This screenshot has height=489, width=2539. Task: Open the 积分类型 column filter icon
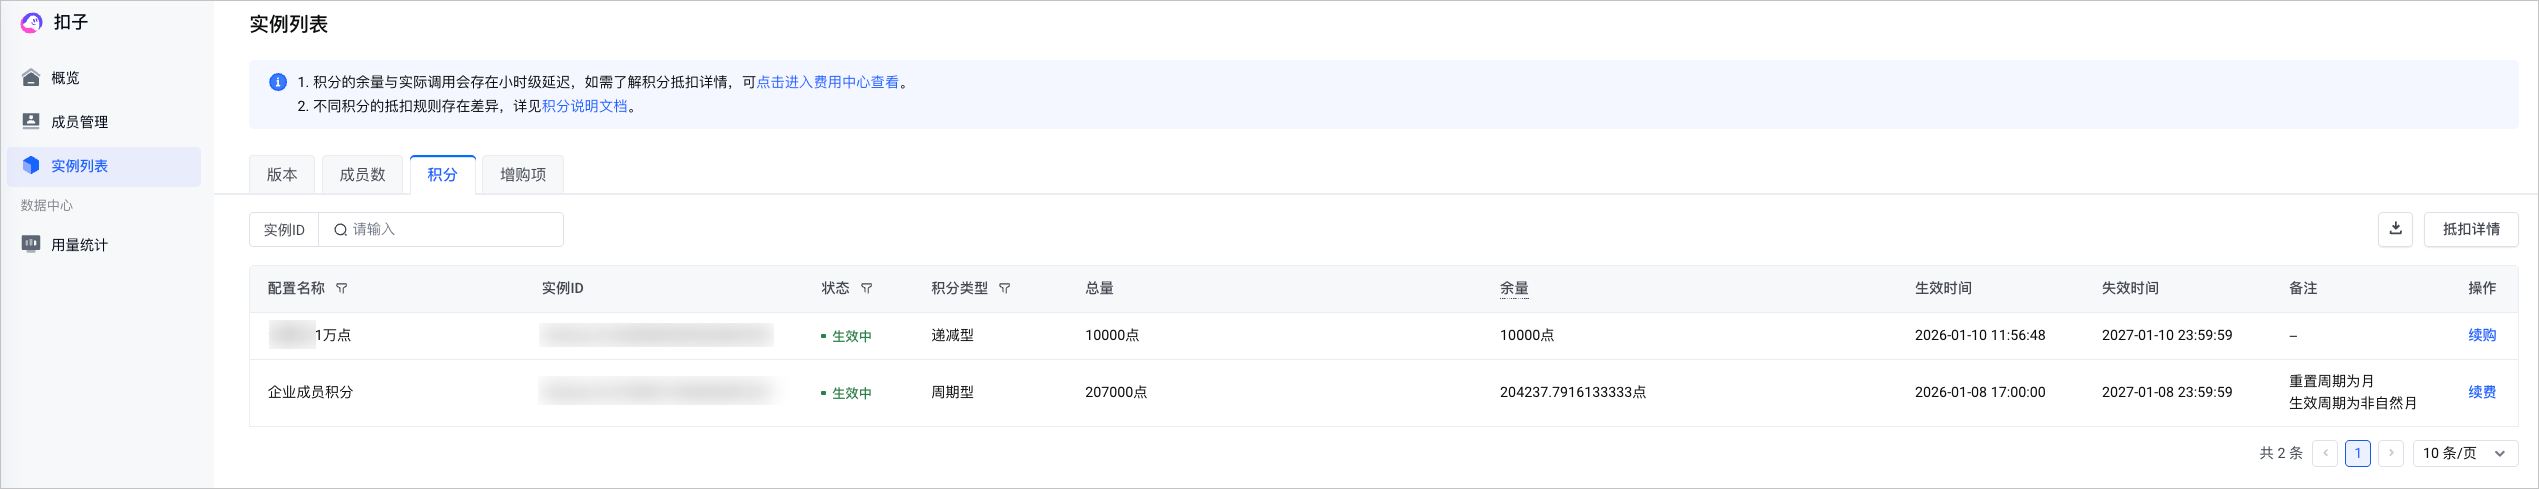click(x=1005, y=288)
